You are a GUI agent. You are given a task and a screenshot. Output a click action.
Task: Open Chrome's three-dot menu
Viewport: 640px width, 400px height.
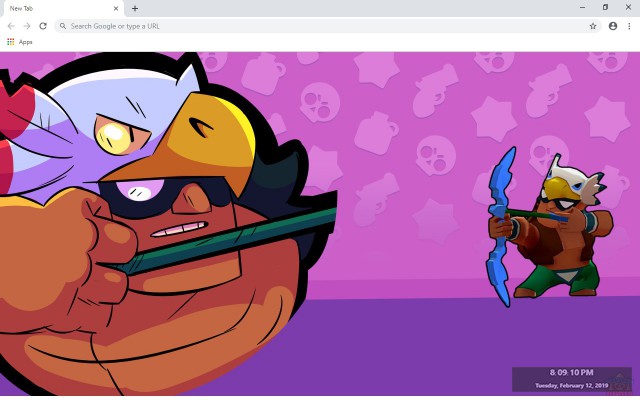629,26
